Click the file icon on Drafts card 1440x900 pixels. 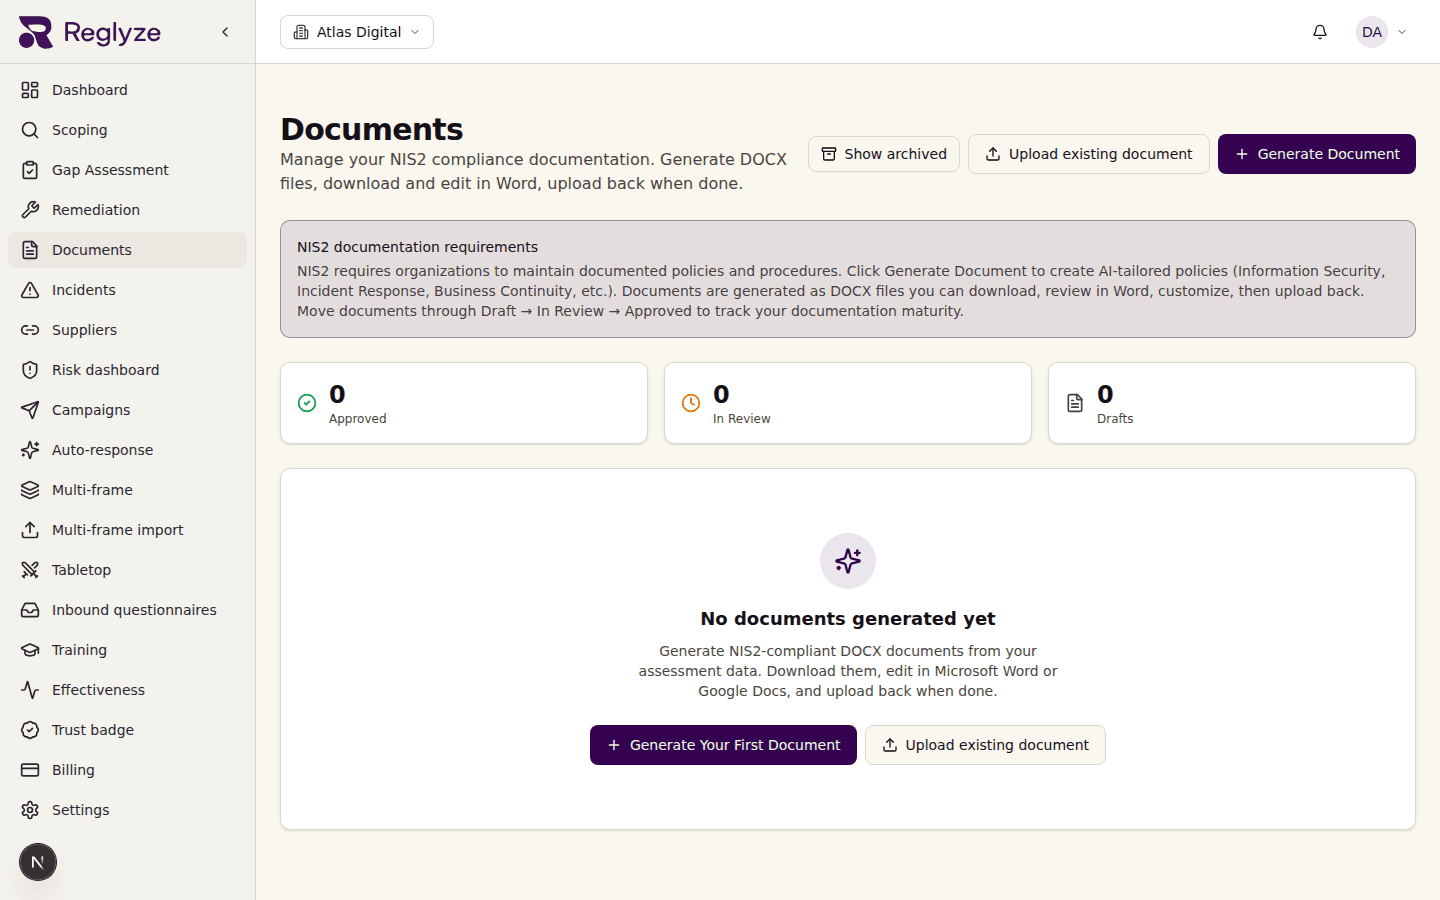pos(1075,403)
